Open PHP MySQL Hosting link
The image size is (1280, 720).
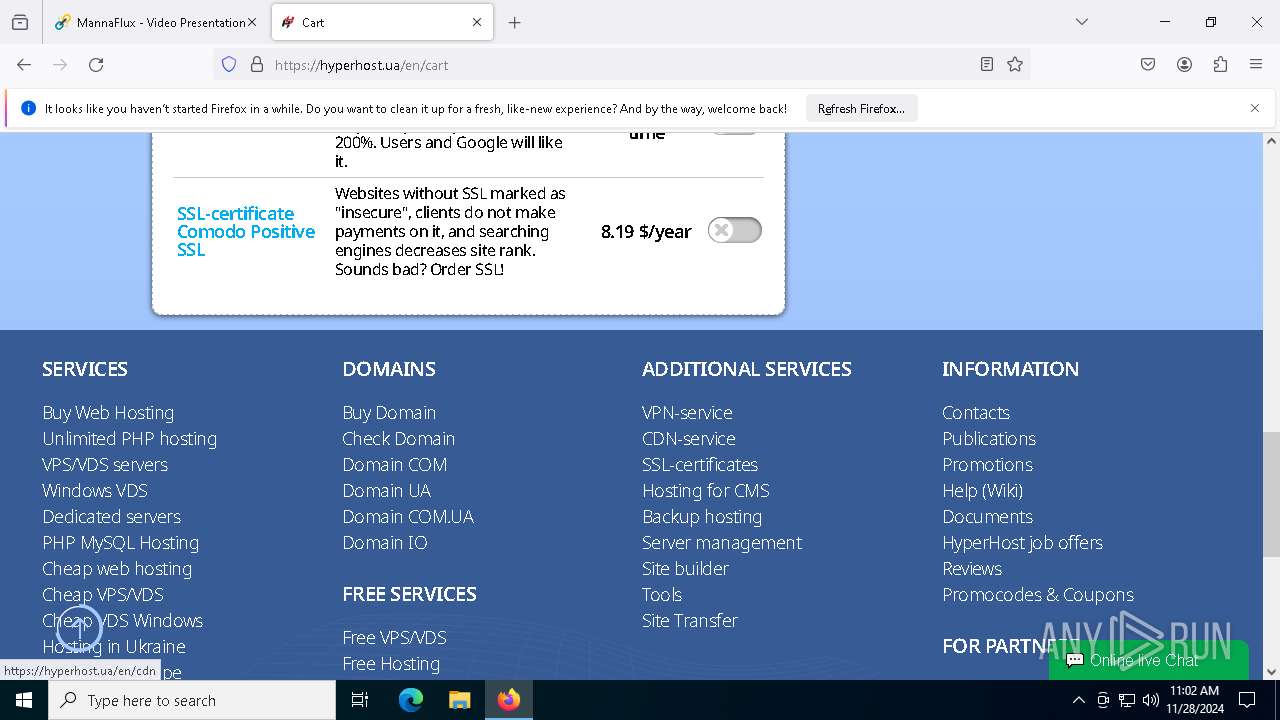(x=120, y=542)
